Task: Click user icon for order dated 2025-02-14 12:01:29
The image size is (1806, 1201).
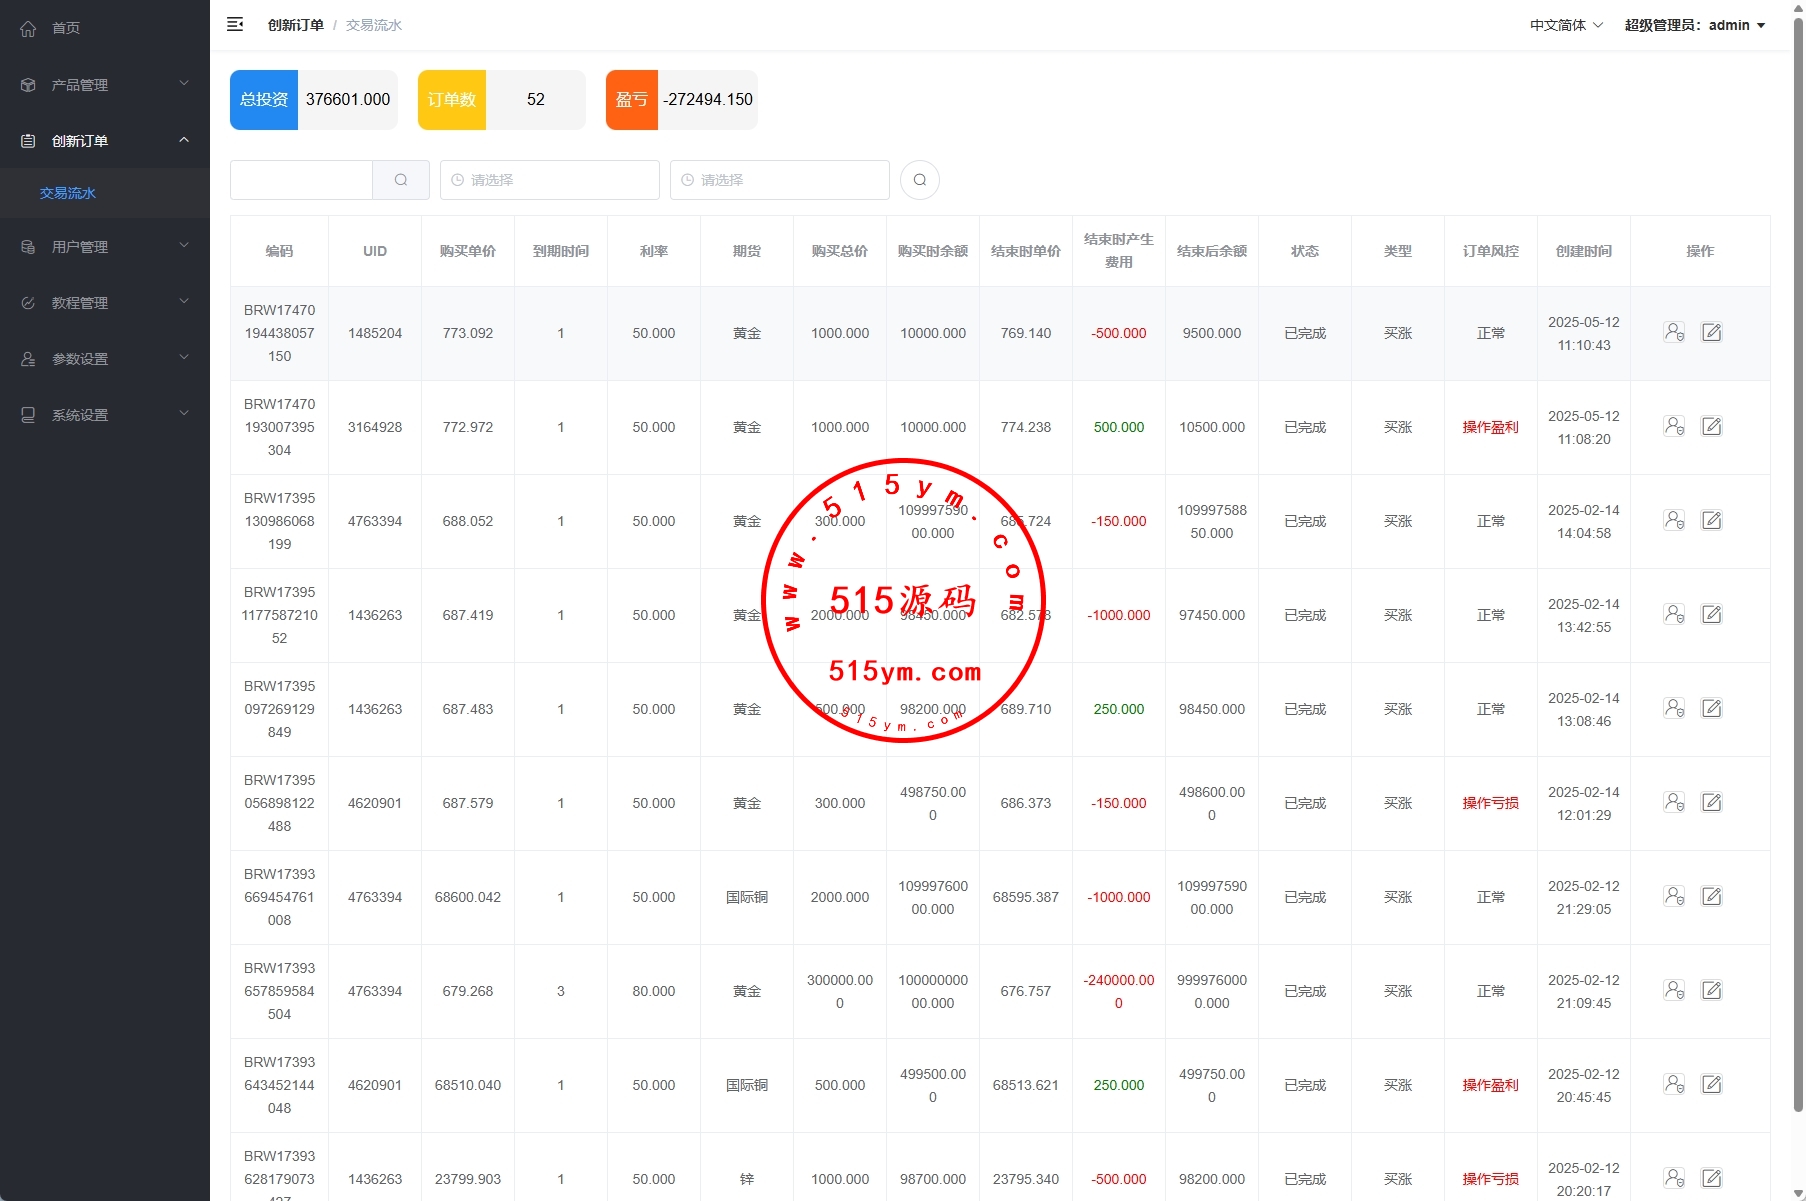Action: coord(1673,802)
